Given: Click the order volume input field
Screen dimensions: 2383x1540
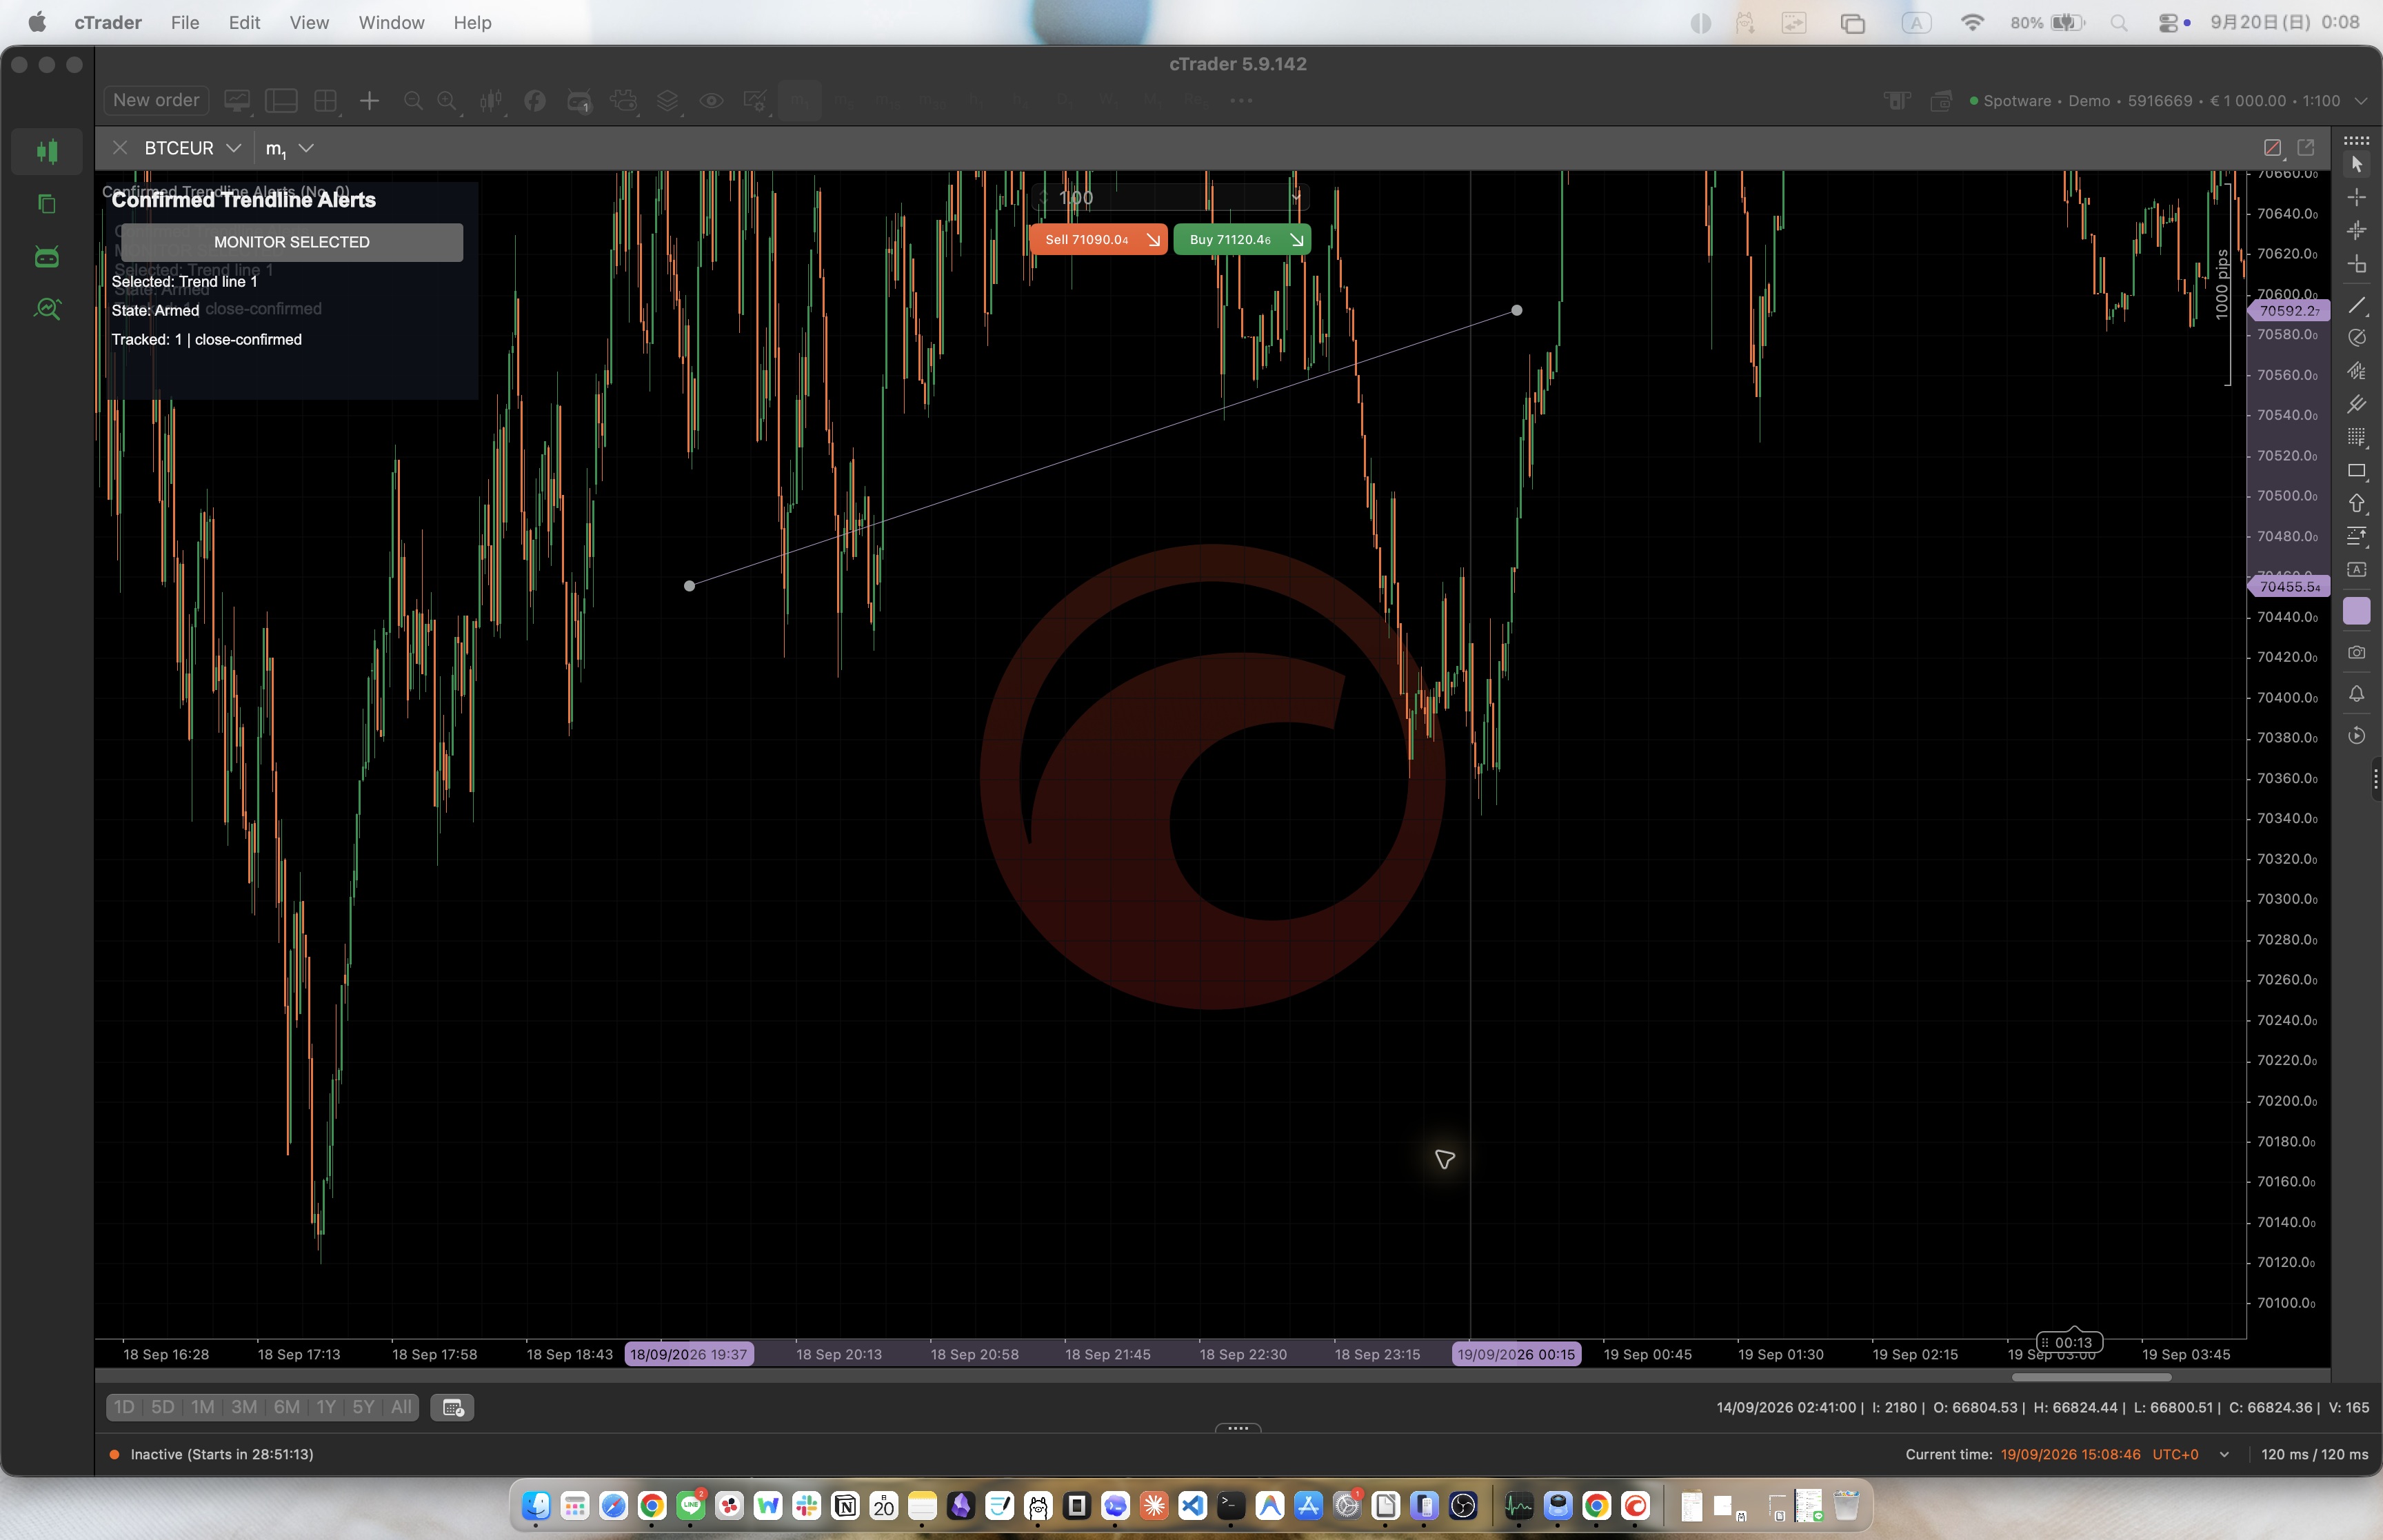Looking at the screenshot, I should 1170,198.
